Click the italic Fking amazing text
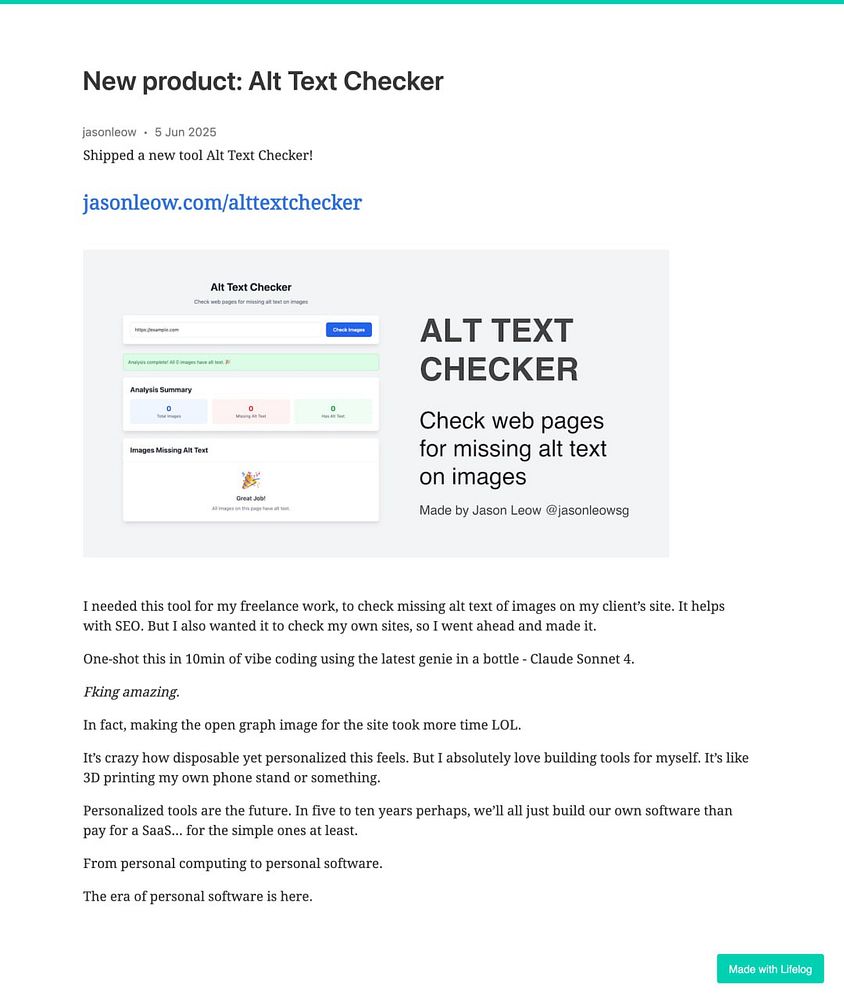This screenshot has height=1000, width=844. pos(131,692)
